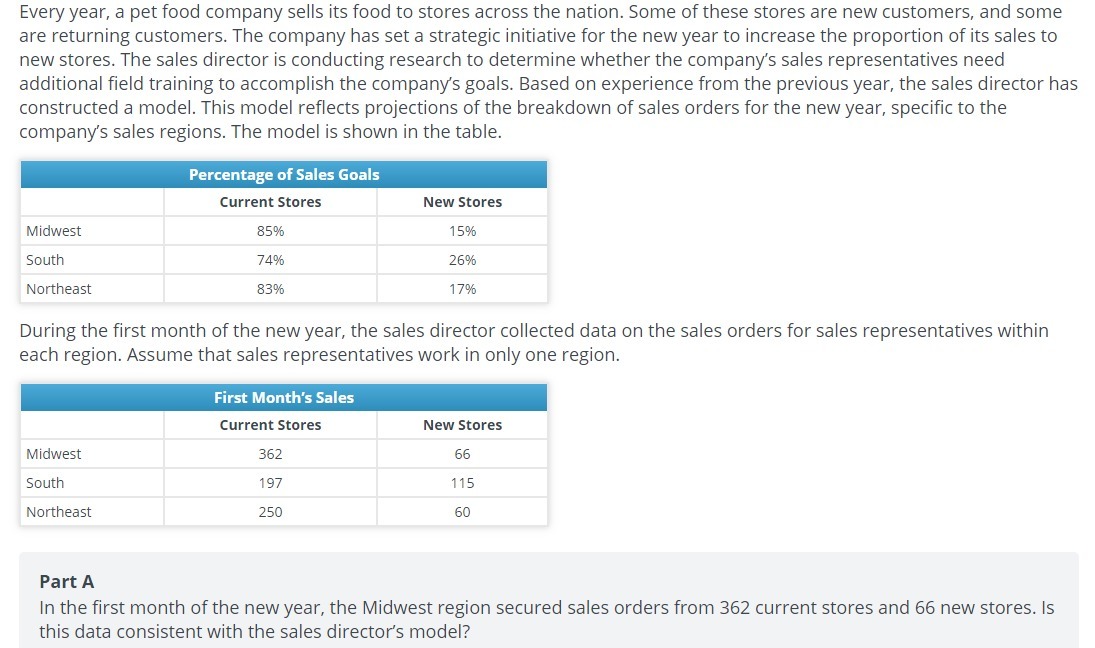
Task: Select the 115 new stores cell
Action: (x=462, y=483)
